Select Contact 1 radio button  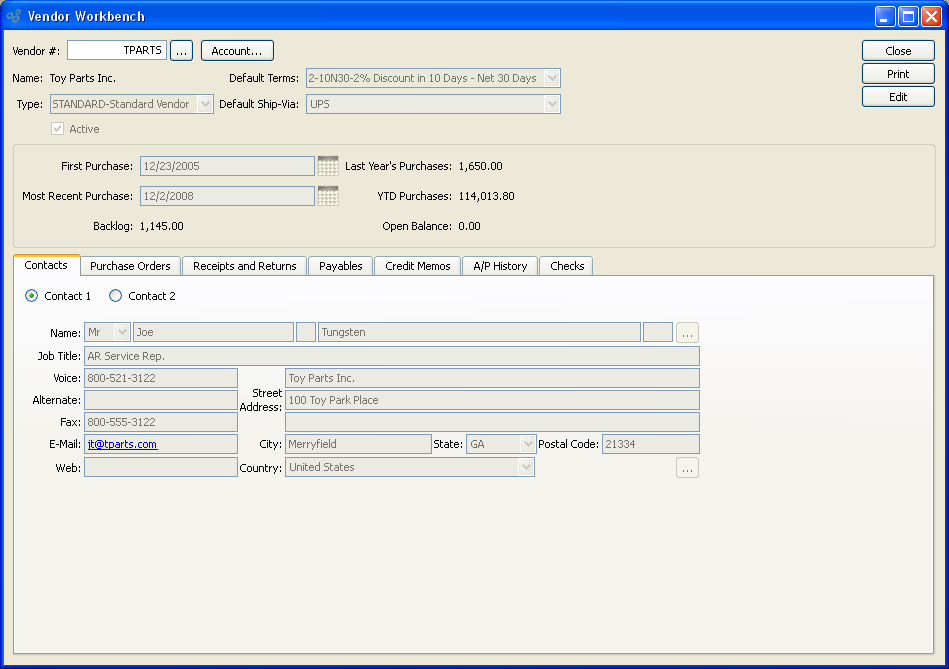tap(31, 296)
